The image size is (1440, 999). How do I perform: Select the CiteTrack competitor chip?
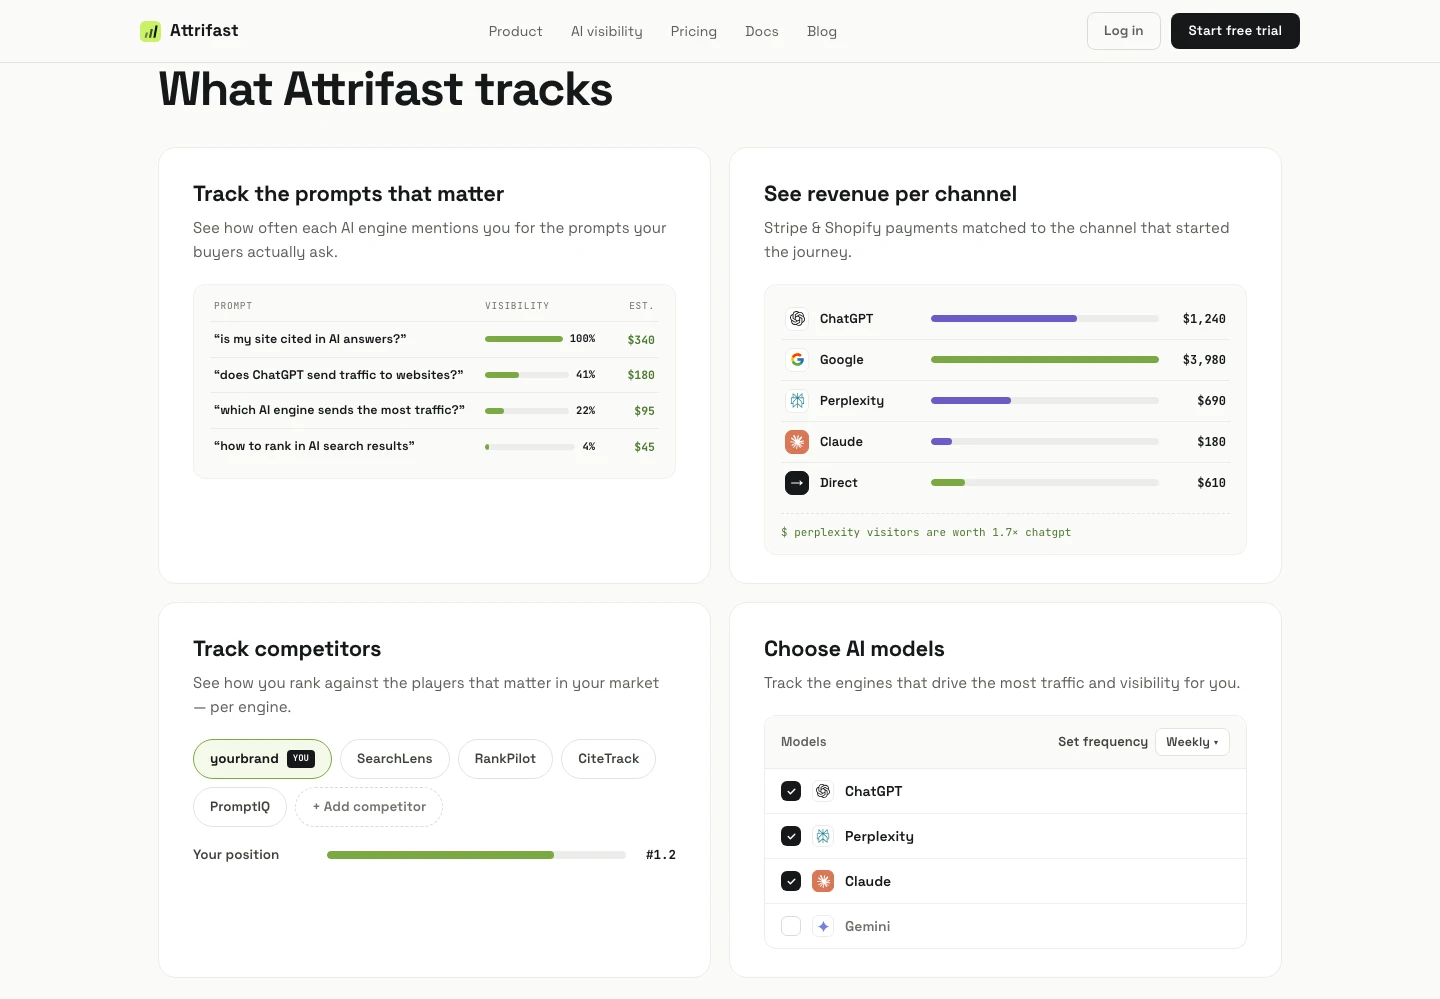pos(609,759)
